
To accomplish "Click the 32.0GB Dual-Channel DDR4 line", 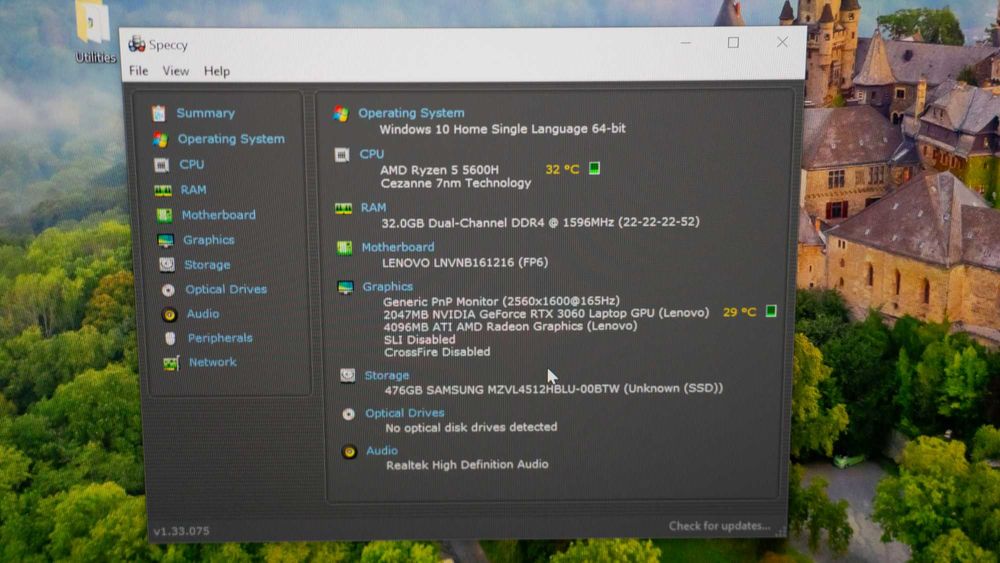I will 541,223.
